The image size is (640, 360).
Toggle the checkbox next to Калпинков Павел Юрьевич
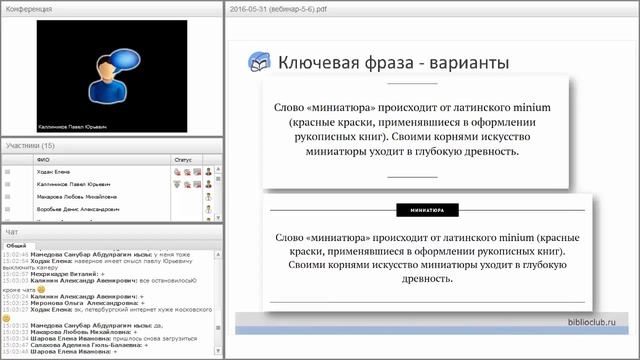pos(7,184)
